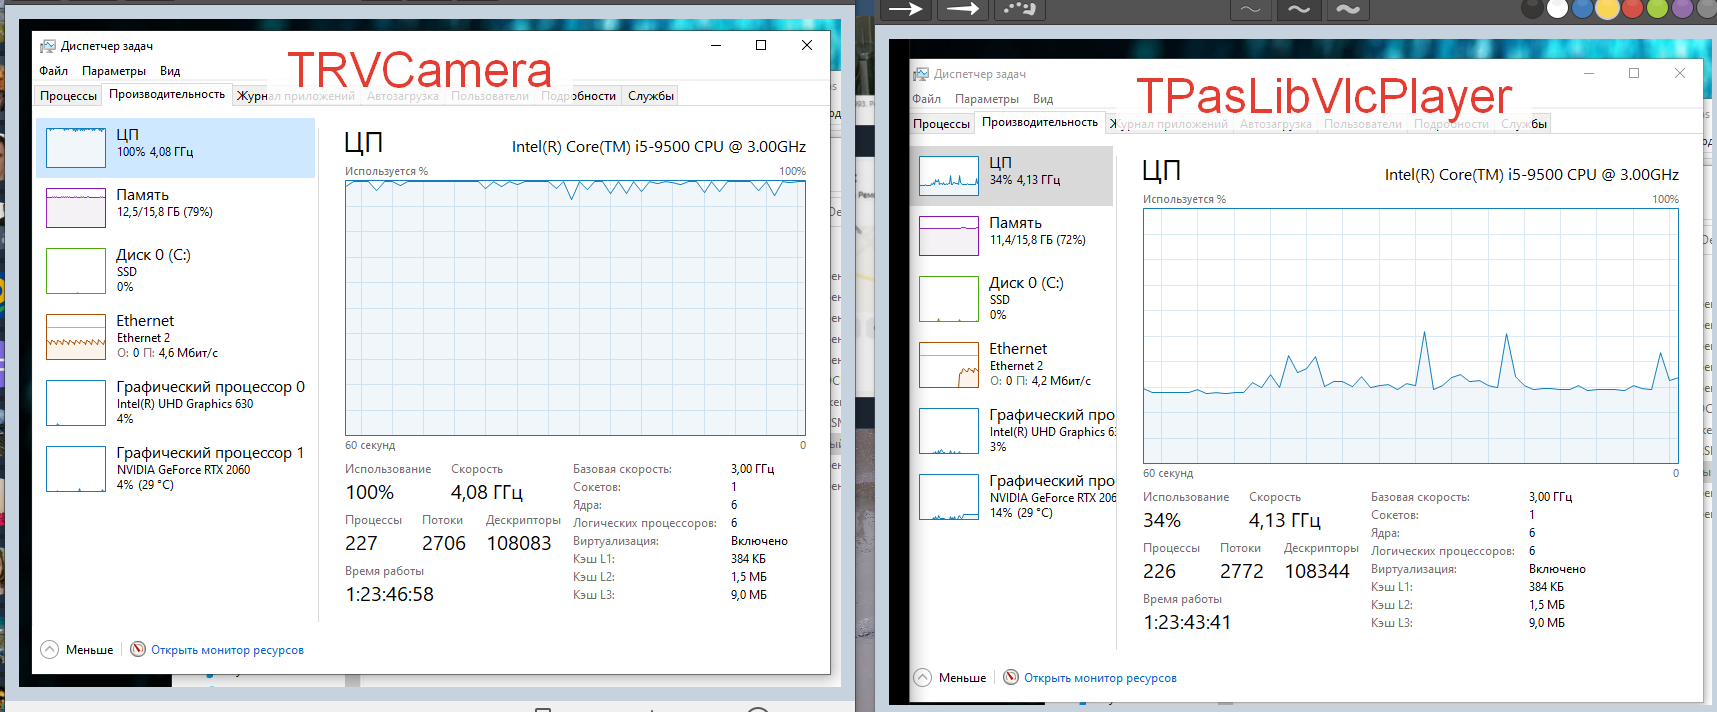1717x712 pixels.
Task: Select ЦП 100% item in left sidebar
Action: pos(176,148)
